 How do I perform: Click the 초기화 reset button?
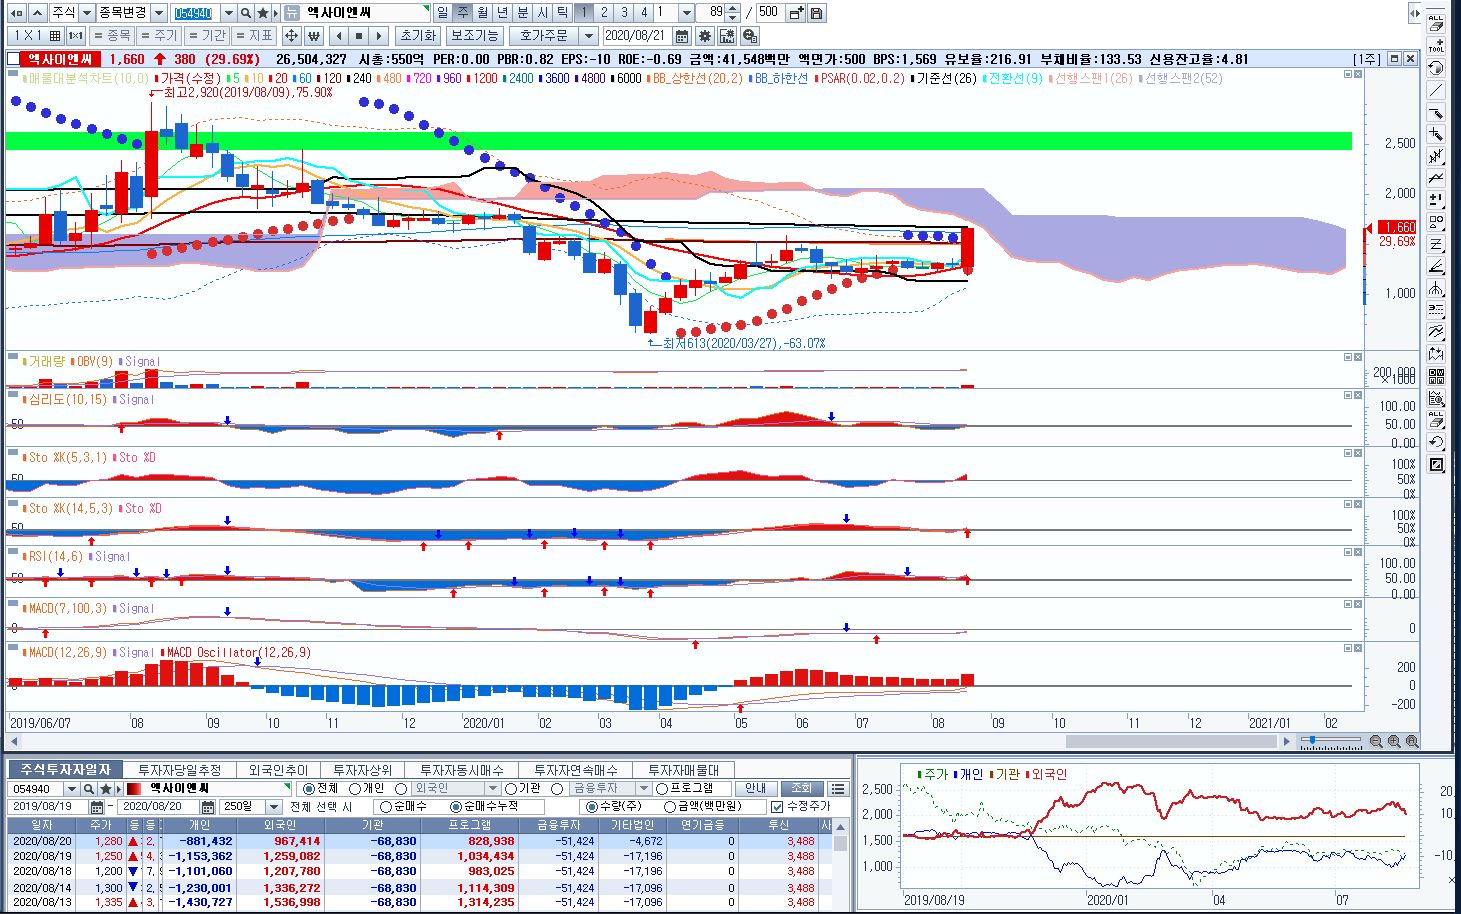click(417, 36)
